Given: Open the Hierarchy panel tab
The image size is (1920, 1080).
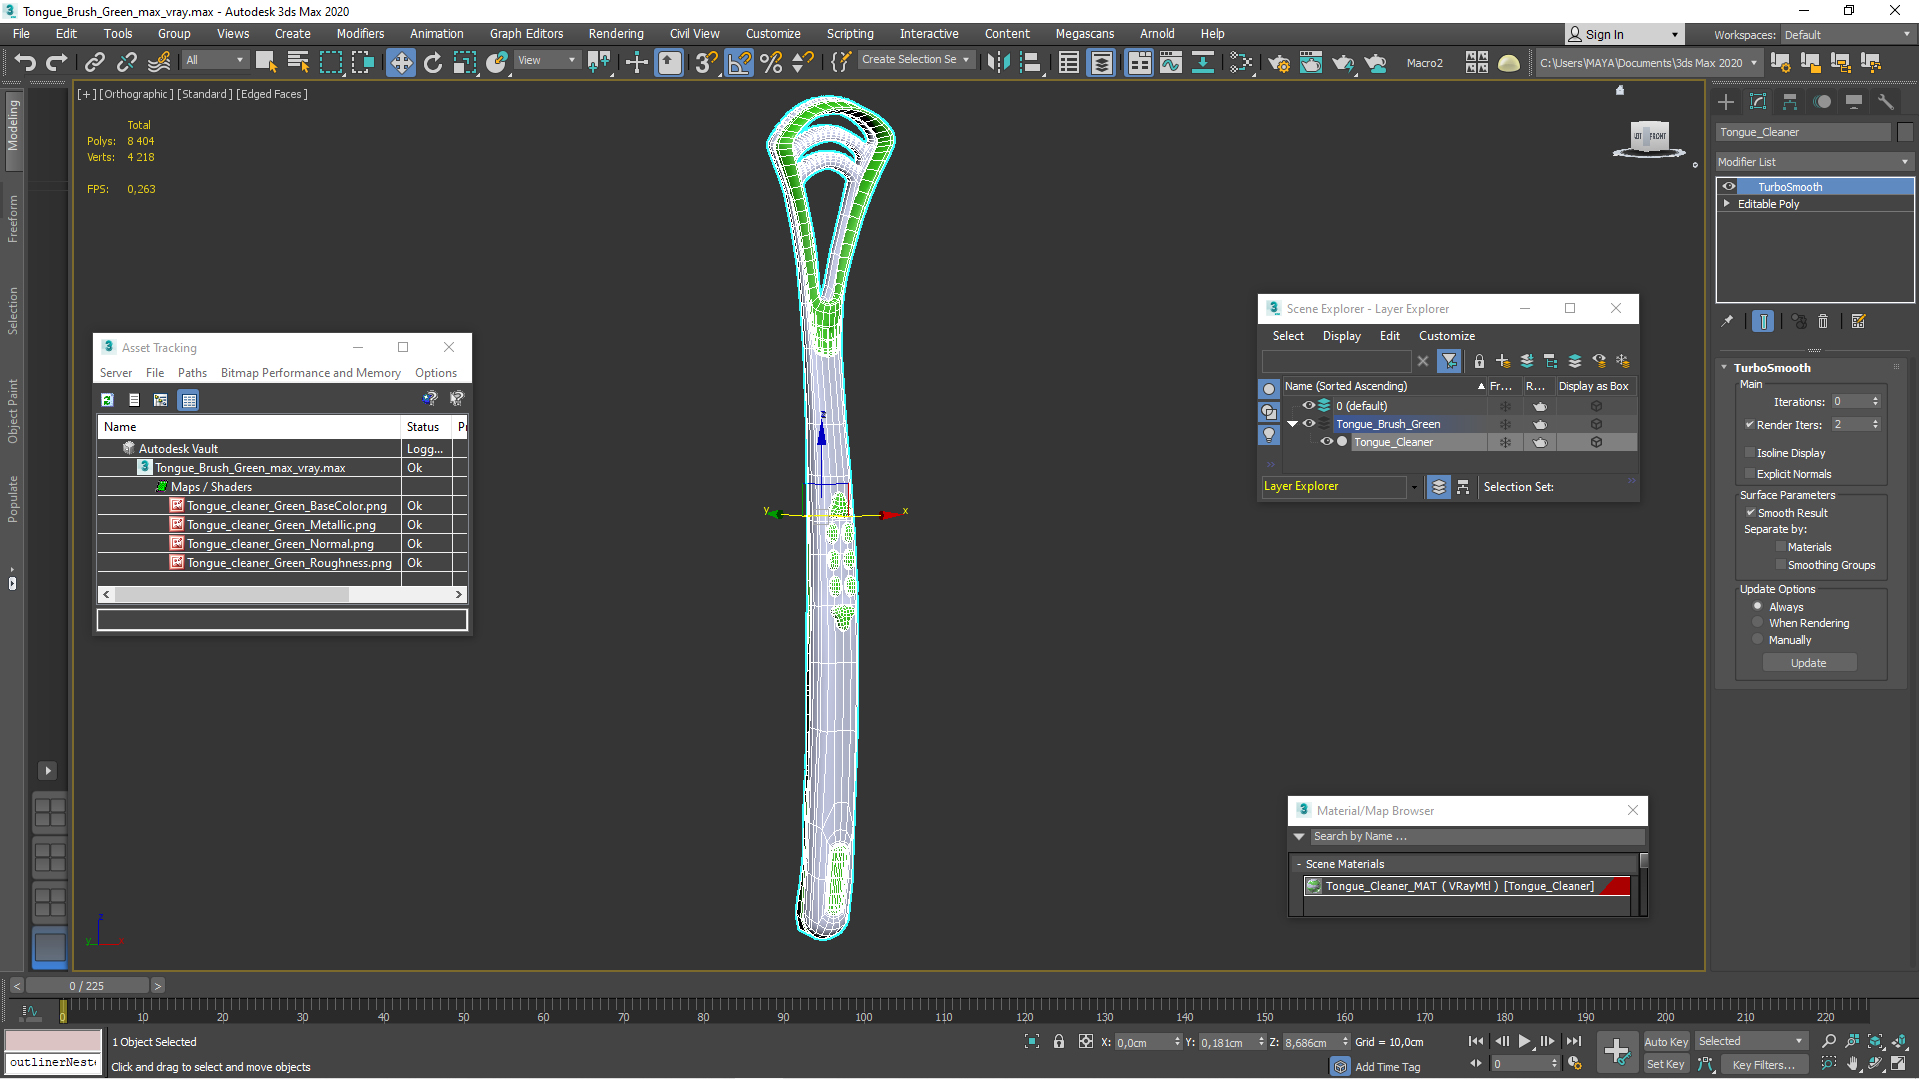Looking at the screenshot, I should (x=1790, y=102).
